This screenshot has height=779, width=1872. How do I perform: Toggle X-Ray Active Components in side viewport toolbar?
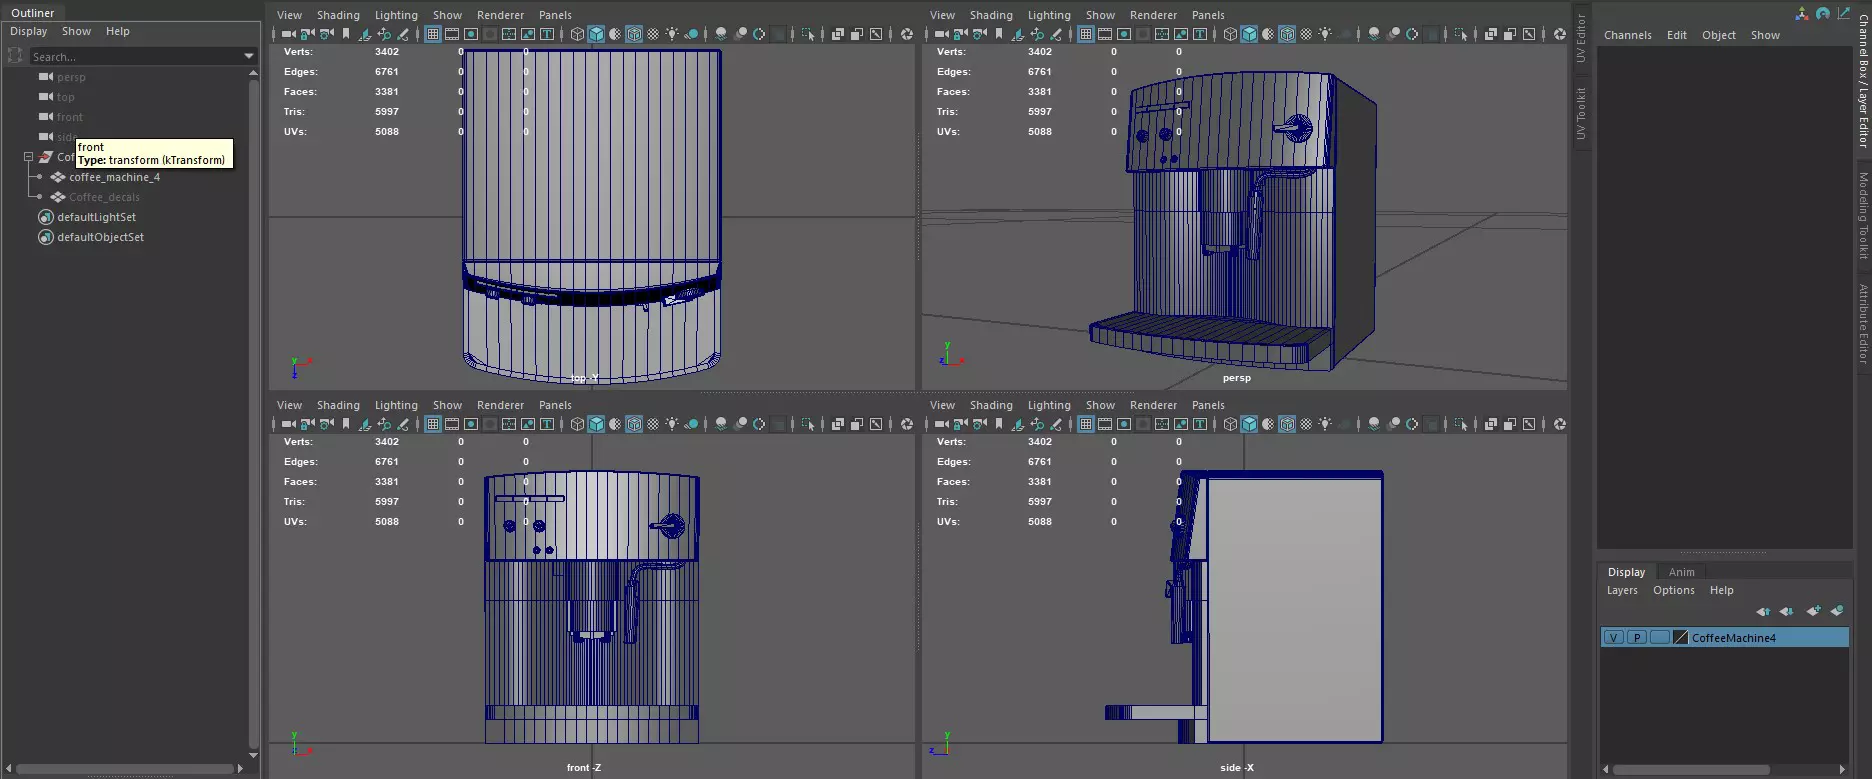tap(1510, 424)
